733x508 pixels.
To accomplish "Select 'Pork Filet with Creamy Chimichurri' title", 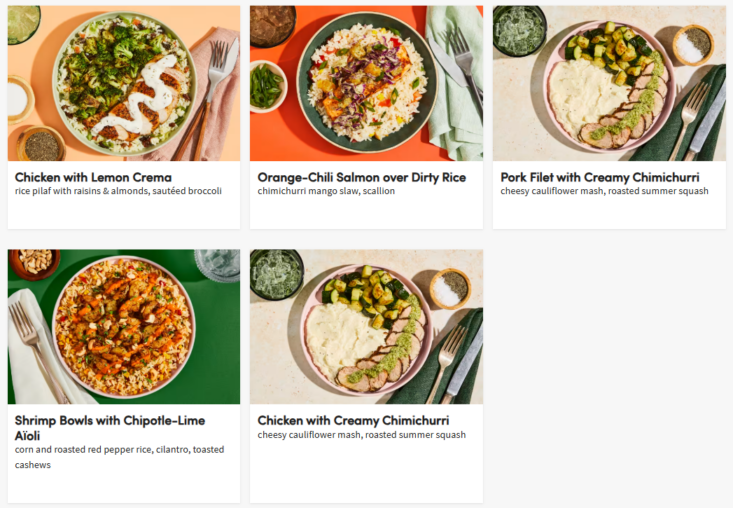I will coord(600,177).
